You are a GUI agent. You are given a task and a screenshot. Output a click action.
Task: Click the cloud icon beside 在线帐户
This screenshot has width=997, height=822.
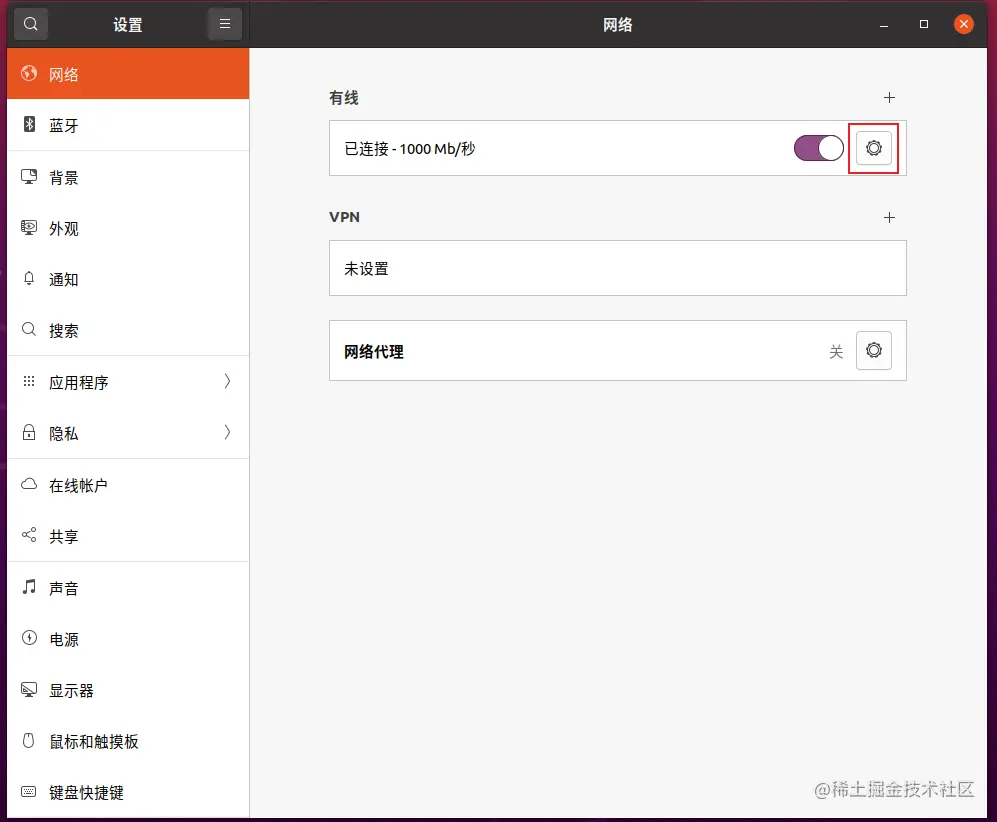pyautogui.click(x=29, y=484)
